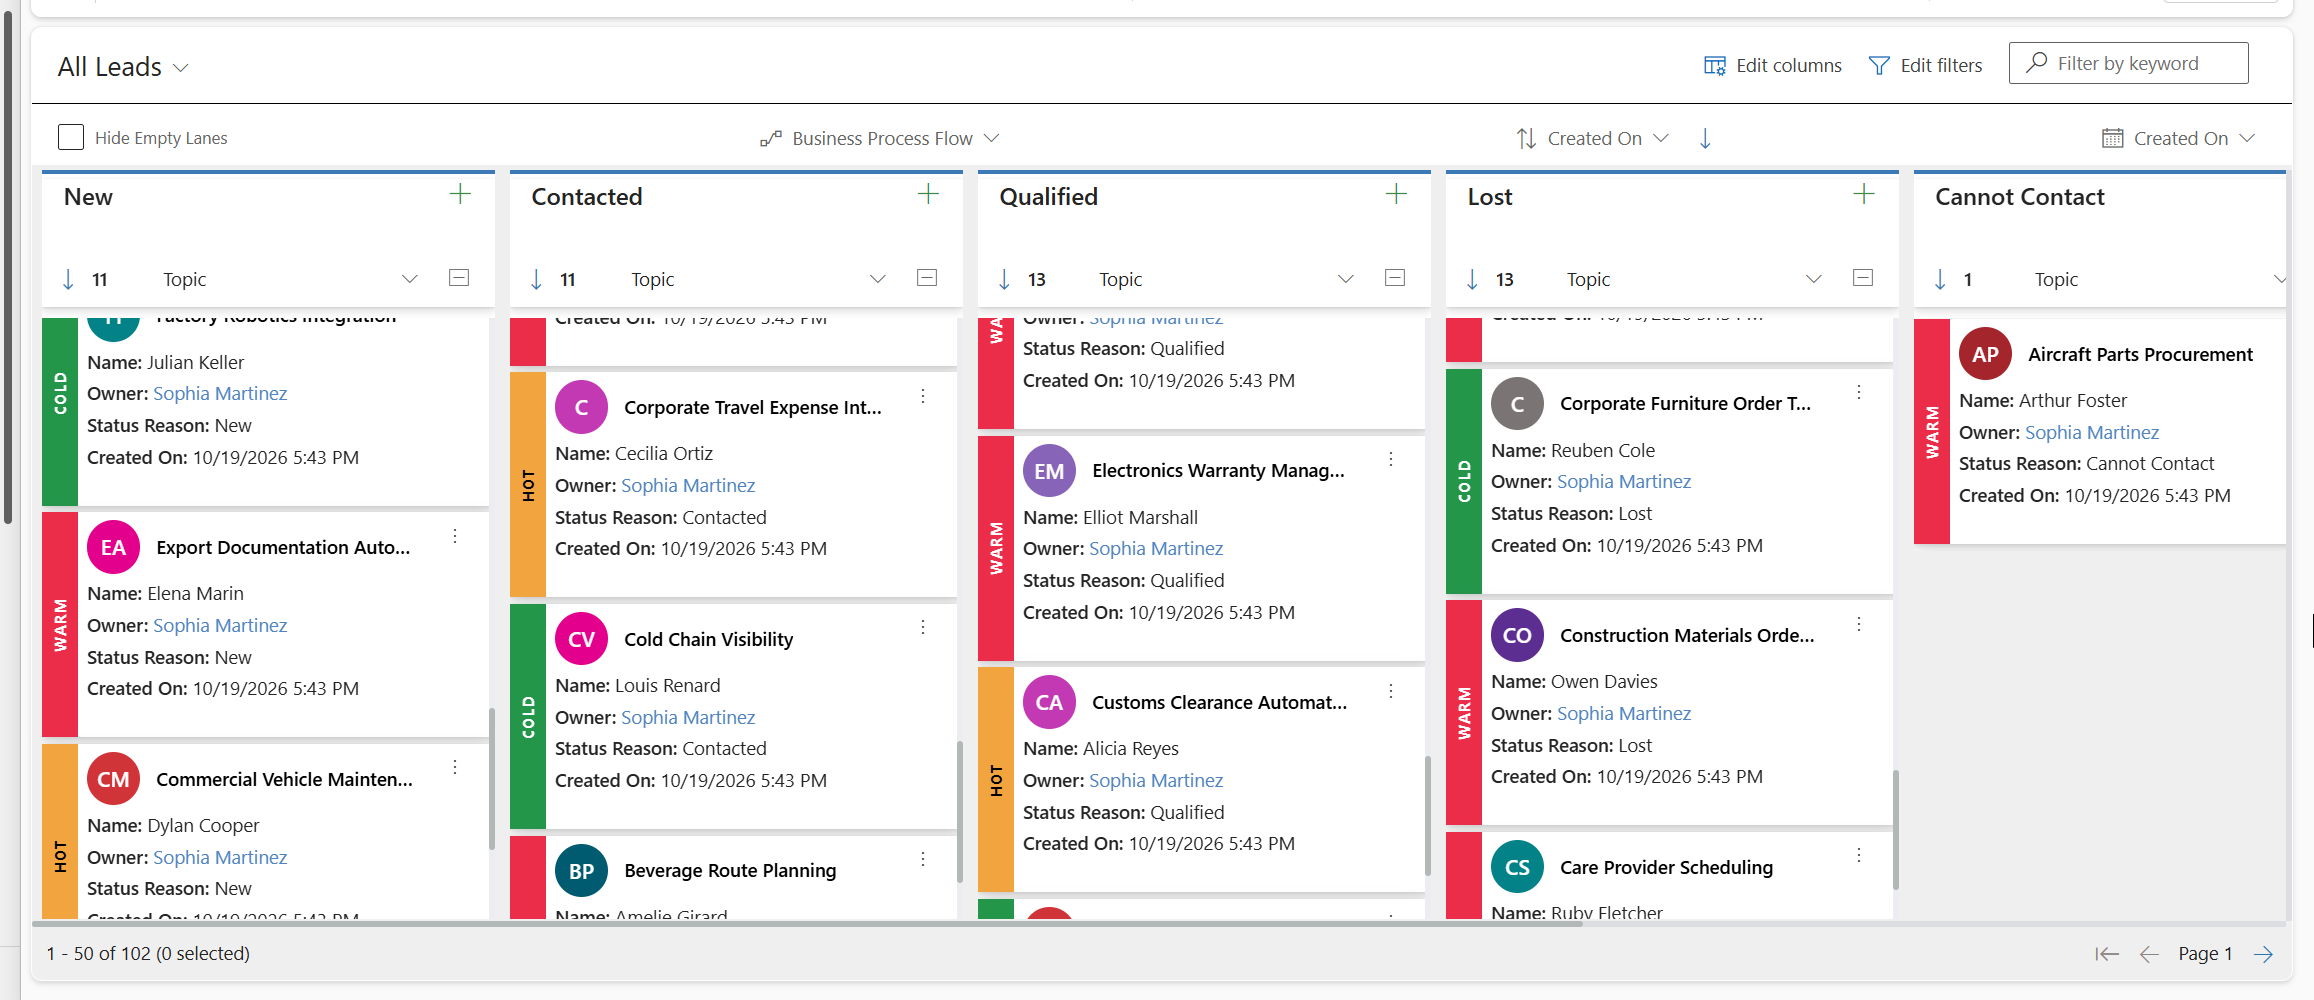Click the AP avatar on Aircraft Parts card
Viewport: 2314px width, 1000px height.
(x=1986, y=354)
